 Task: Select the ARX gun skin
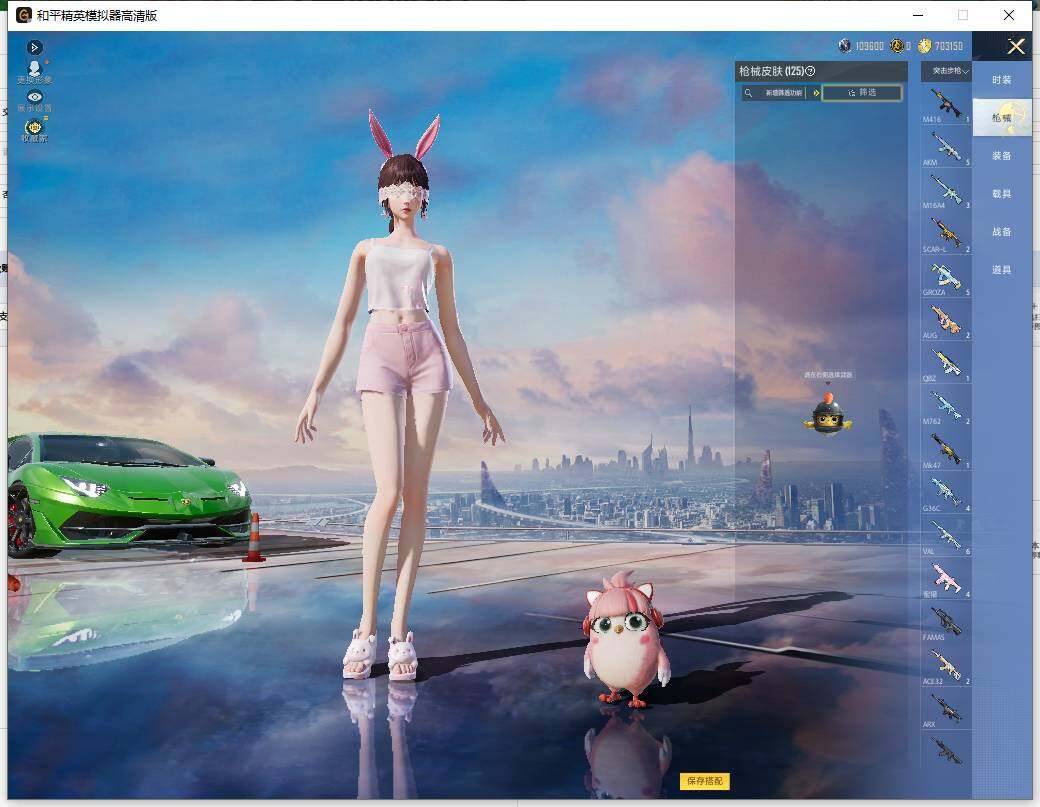click(x=946, y=708)
